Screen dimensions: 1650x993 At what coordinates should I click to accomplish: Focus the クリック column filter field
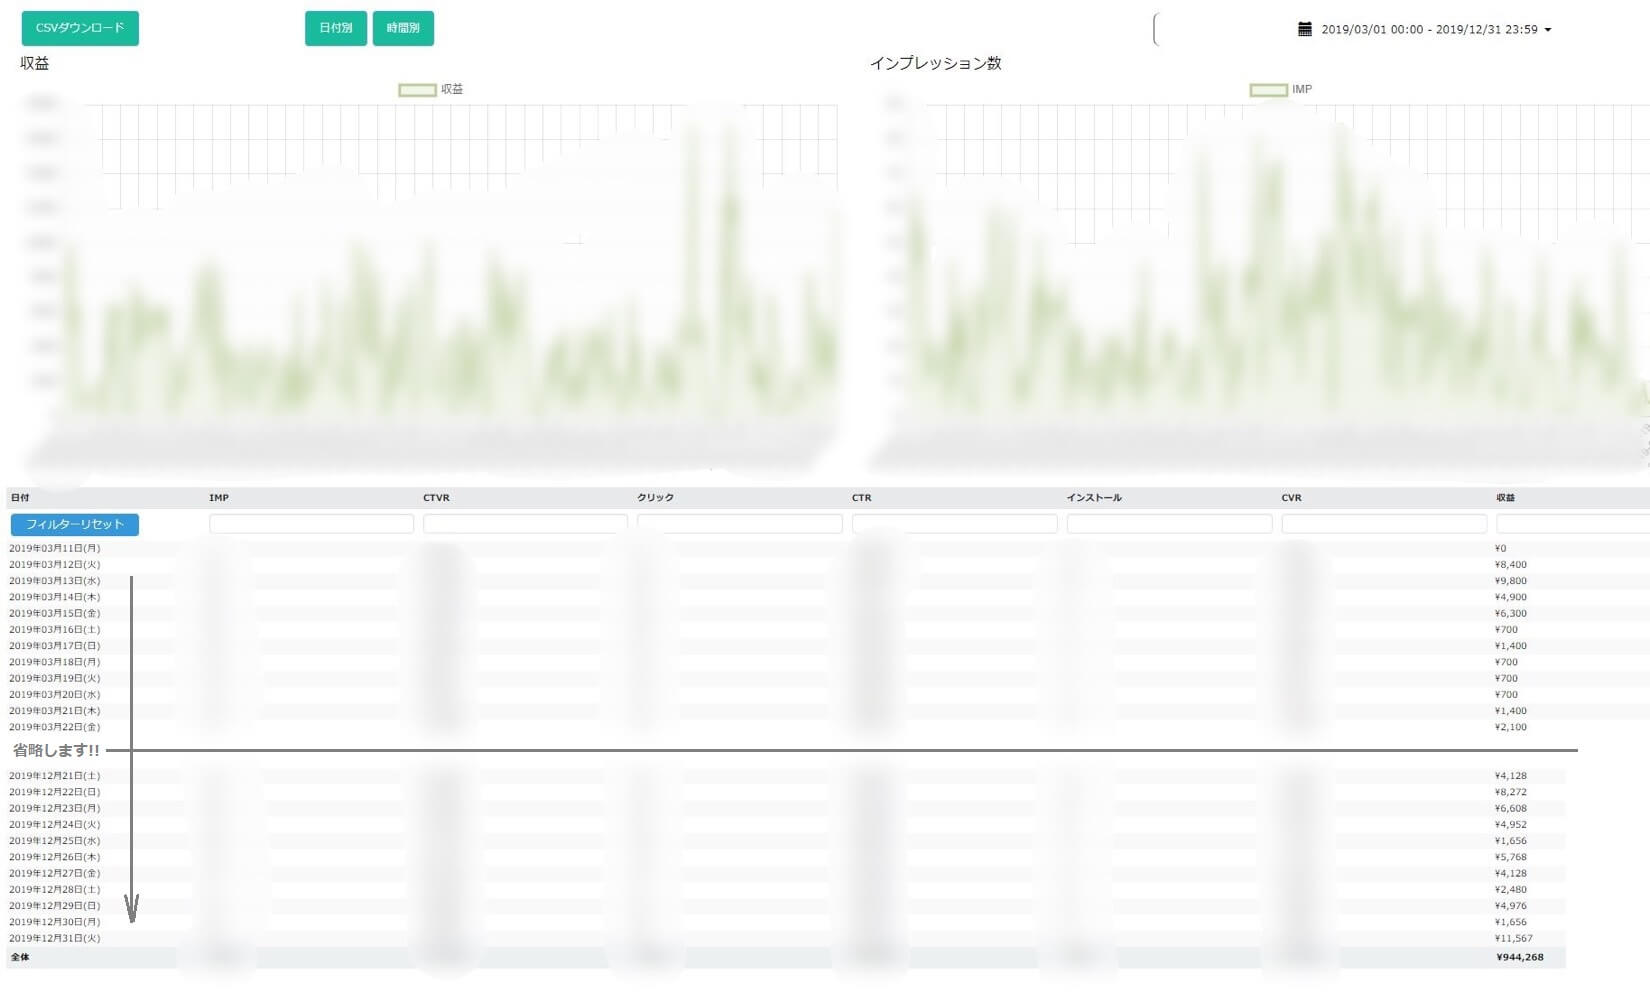point(739,523)
